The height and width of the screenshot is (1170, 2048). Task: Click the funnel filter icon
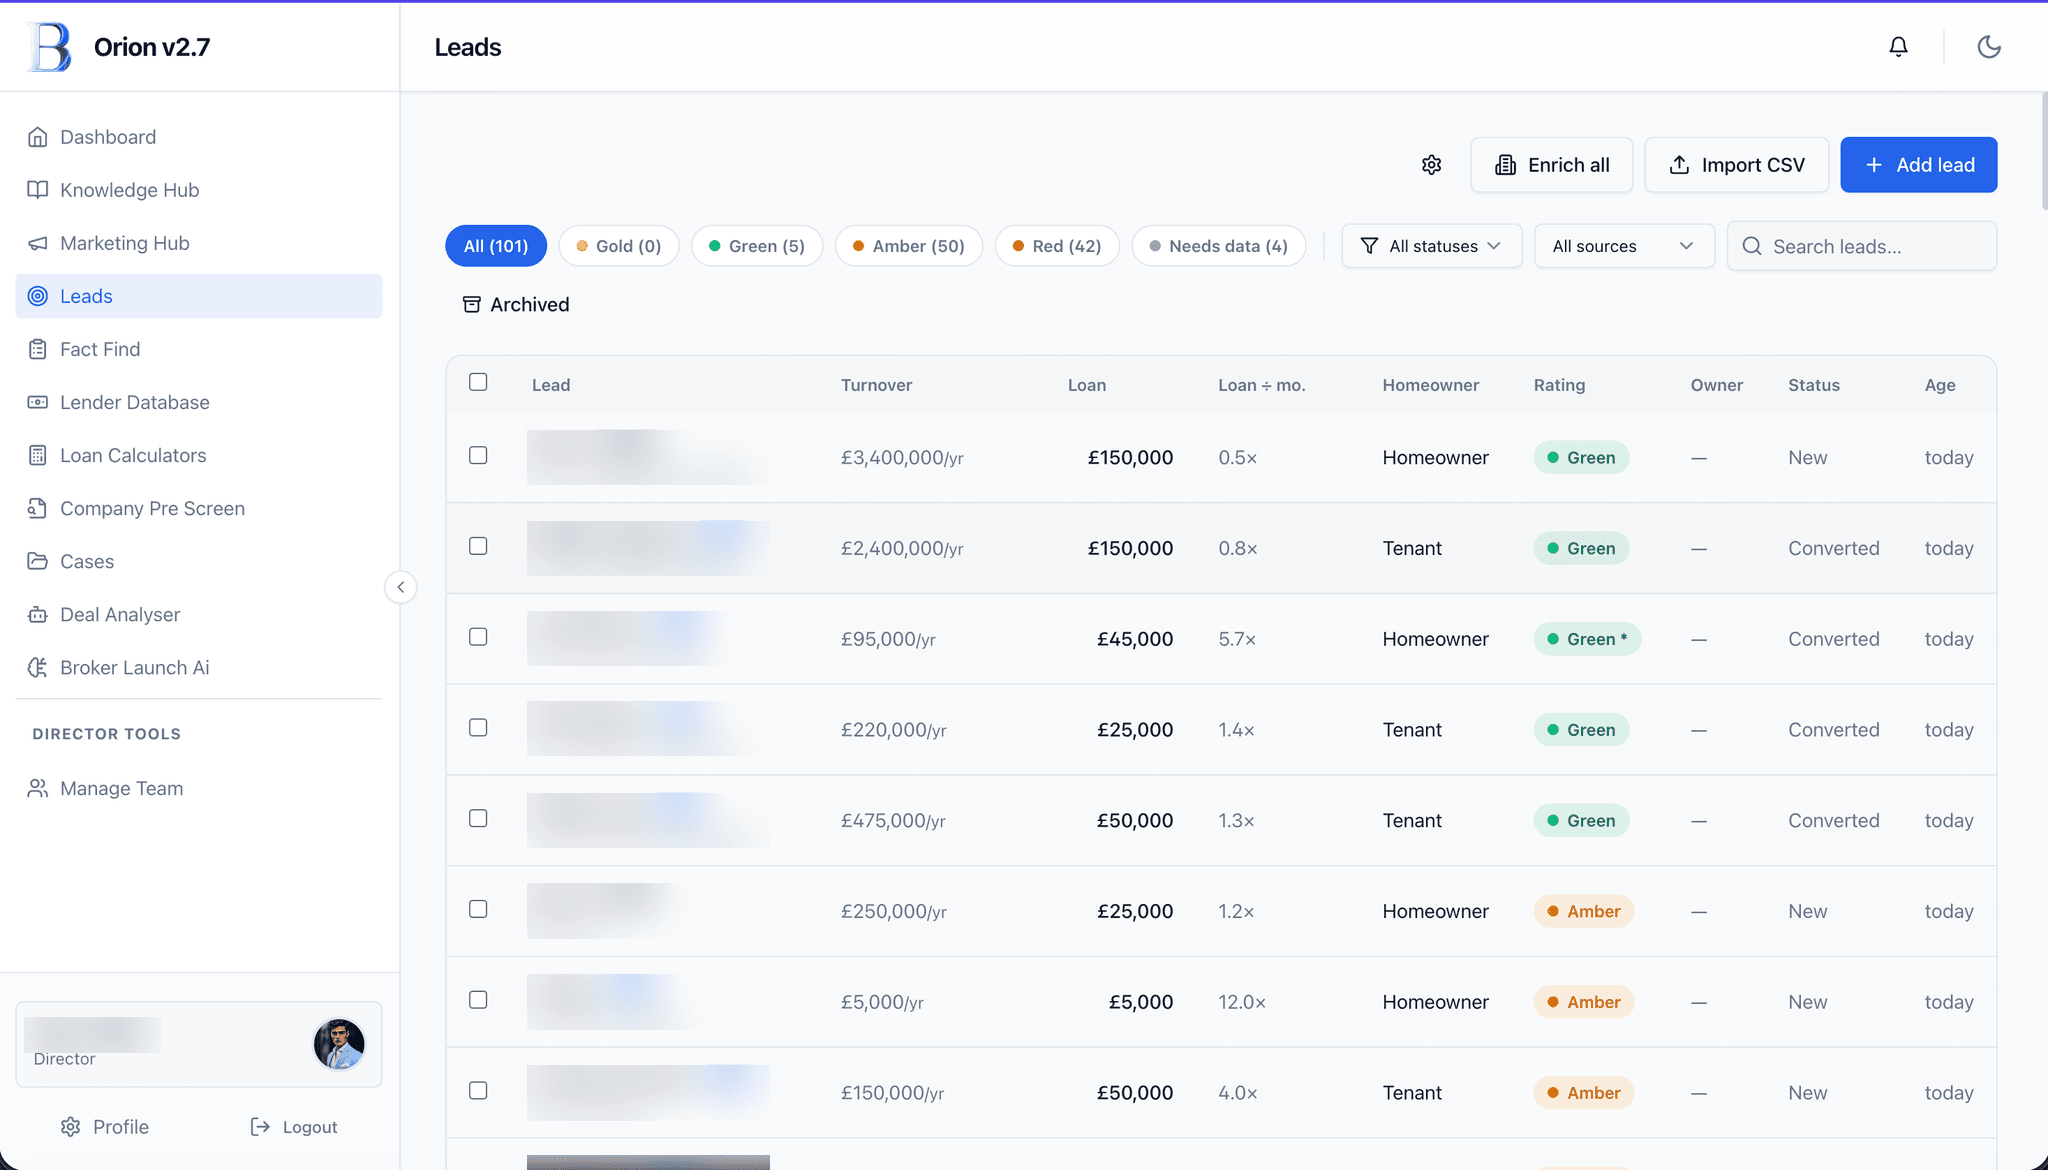tap(1370, 246)
